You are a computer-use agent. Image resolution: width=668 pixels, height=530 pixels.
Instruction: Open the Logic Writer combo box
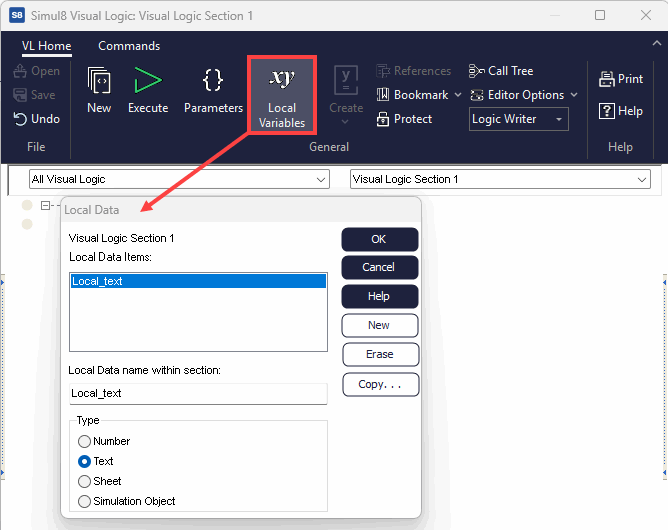point(518,119)
